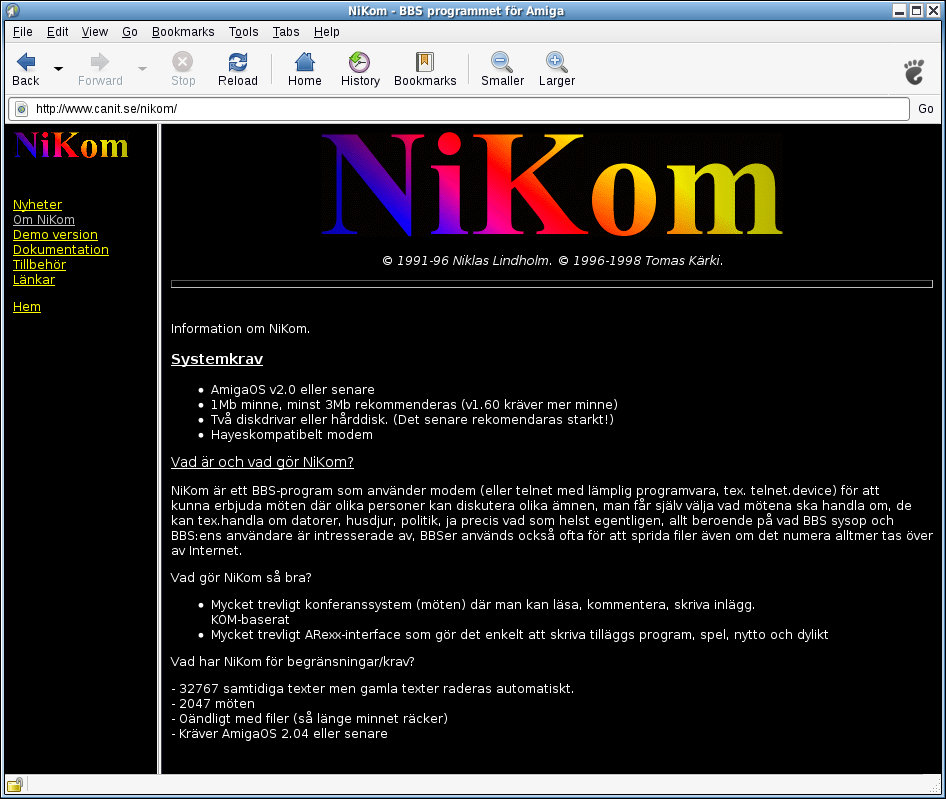
Task: Click the Go button beside address bar
Action: (925, 109)
